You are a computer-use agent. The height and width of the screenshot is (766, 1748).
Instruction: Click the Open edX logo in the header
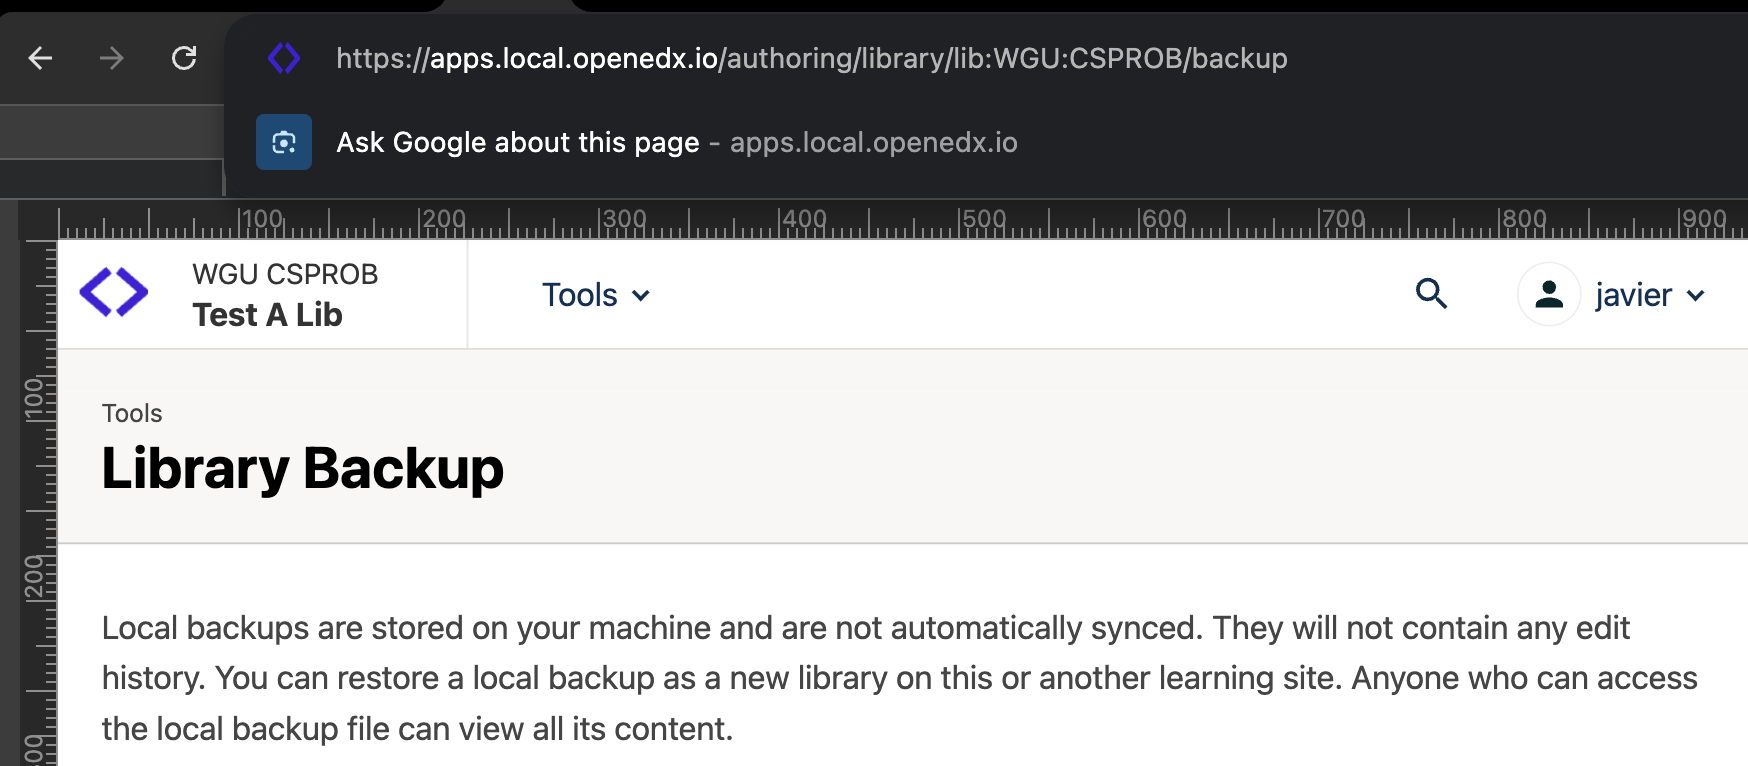pos(114,293)
